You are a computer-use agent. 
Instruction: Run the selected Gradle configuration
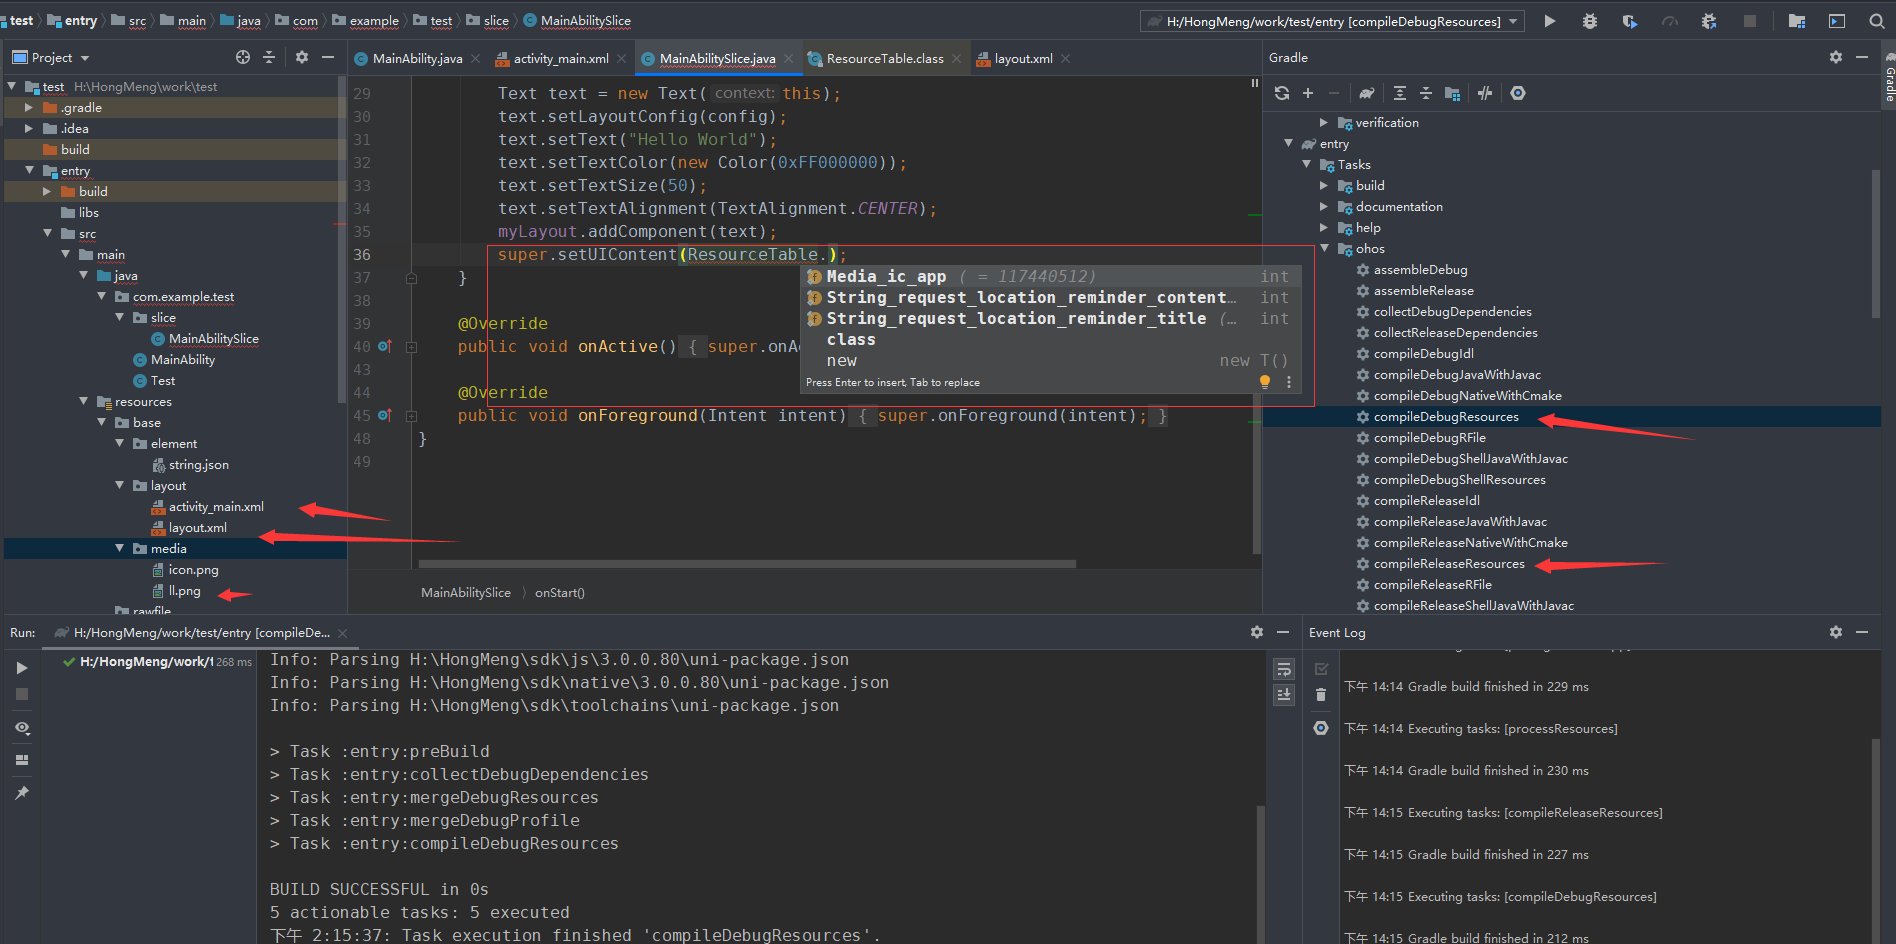[1549, 21]
